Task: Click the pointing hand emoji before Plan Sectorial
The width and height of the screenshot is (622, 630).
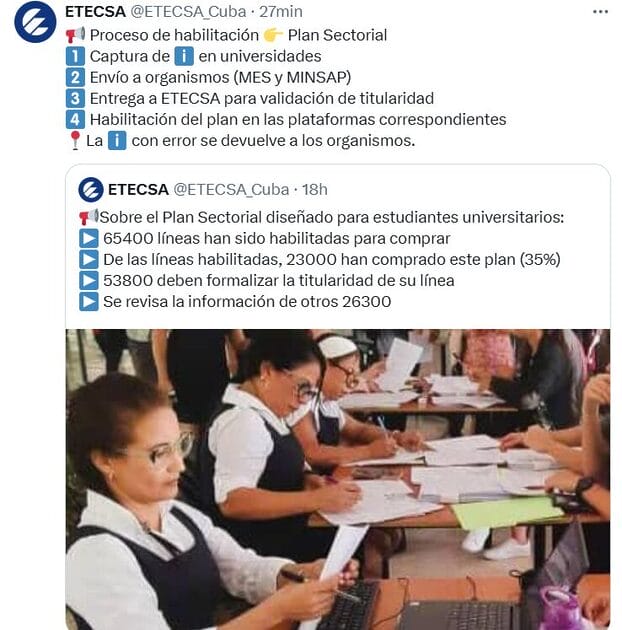Action: 273,35
